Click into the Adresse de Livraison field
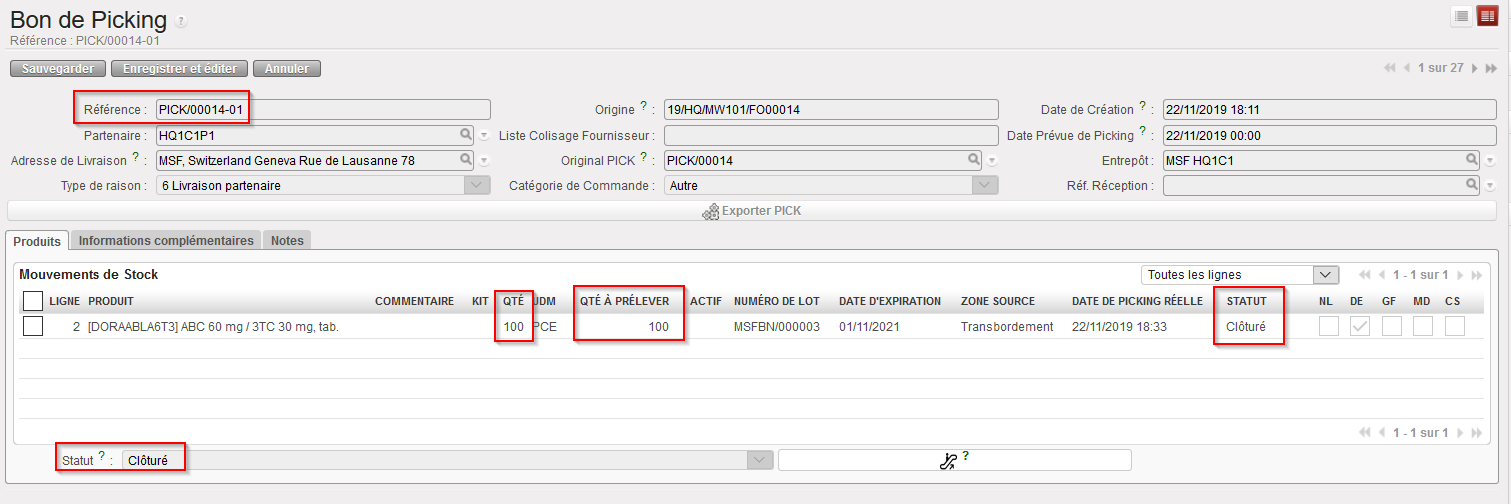Image resolution: width=1511 pixels, height=504 pixels. pyautogui.click(x=305, y=160)
